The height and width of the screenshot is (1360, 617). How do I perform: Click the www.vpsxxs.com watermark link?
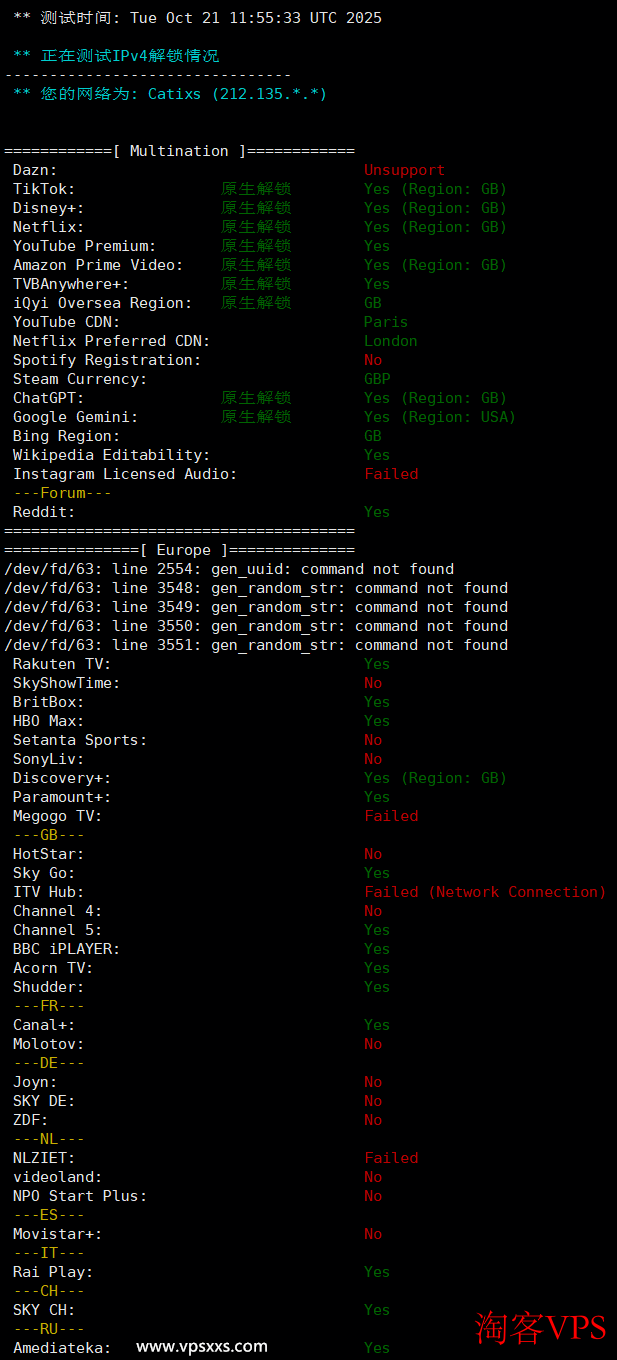[x=201, y=1346]
